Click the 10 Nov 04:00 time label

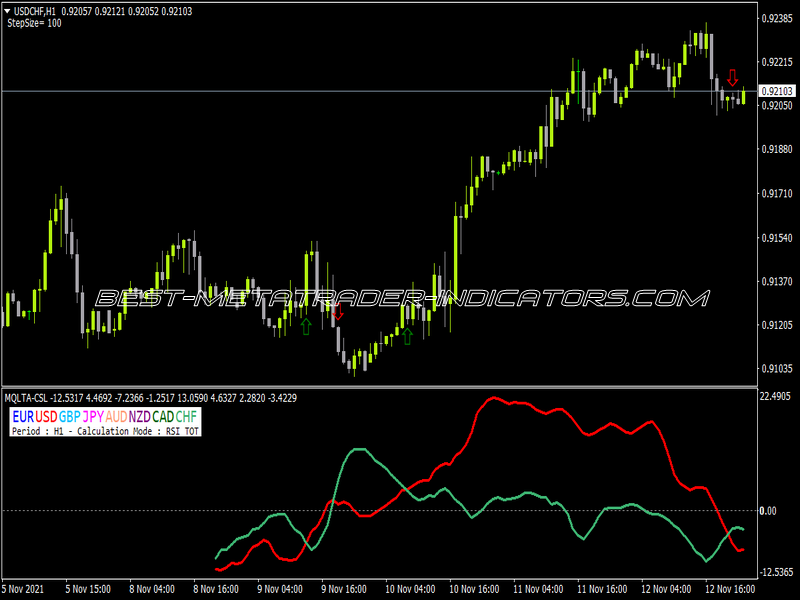pyautogui.click(x=410, y=589)
